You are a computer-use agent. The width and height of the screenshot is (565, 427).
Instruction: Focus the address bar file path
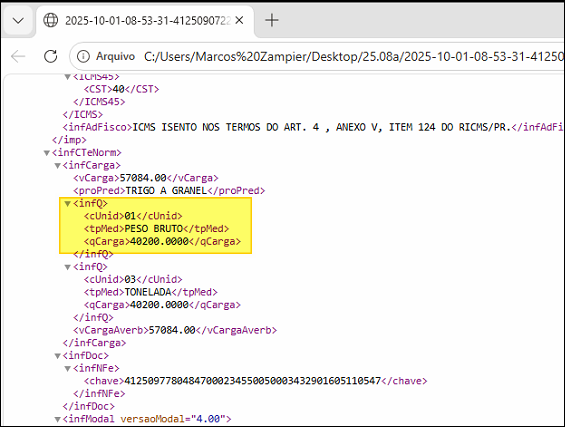coord(353,57)
